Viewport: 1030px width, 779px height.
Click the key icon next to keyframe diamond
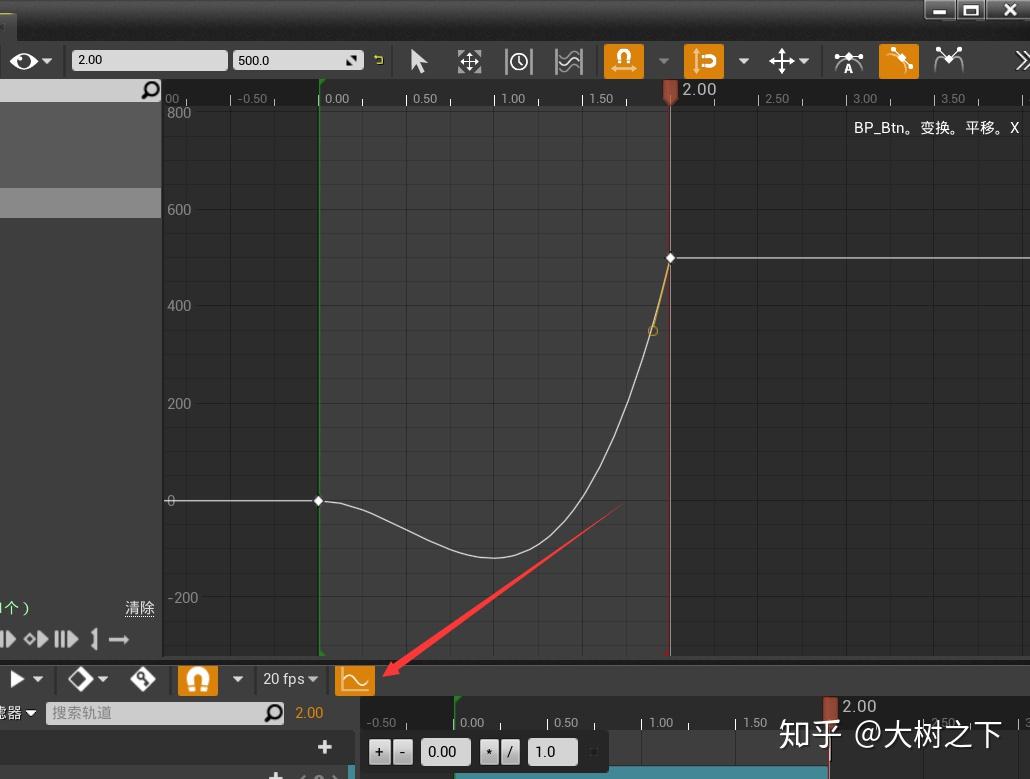(143, 679)
